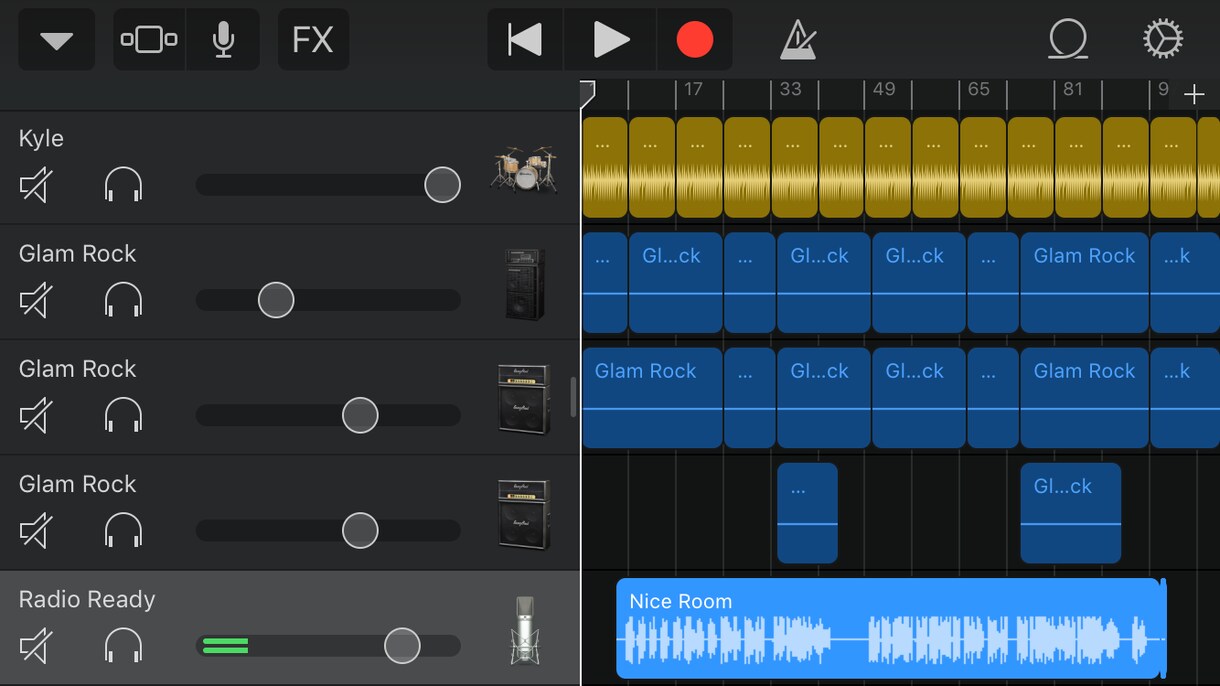Start playback with the Play button
1220x686 pixels.
610,40
